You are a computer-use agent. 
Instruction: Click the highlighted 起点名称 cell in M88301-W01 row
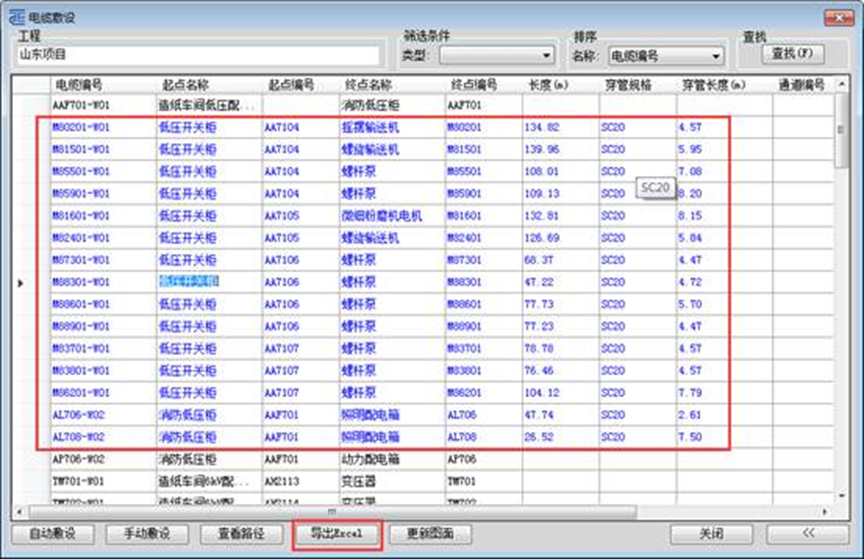coord(189,282)
